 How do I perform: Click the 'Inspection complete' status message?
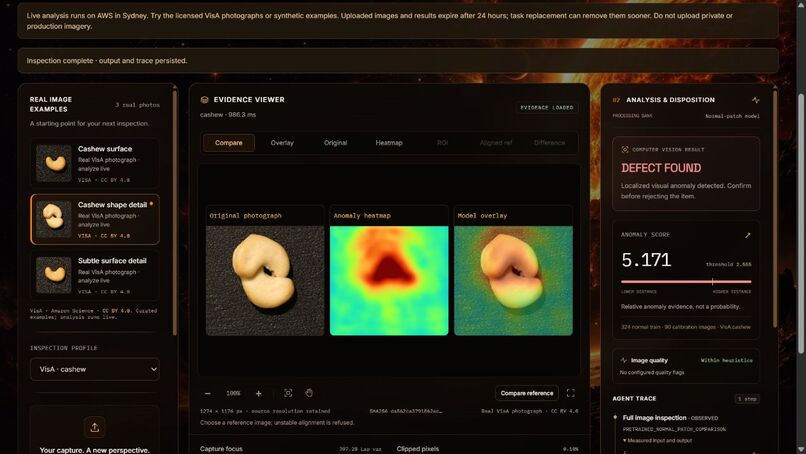[107, 61]
